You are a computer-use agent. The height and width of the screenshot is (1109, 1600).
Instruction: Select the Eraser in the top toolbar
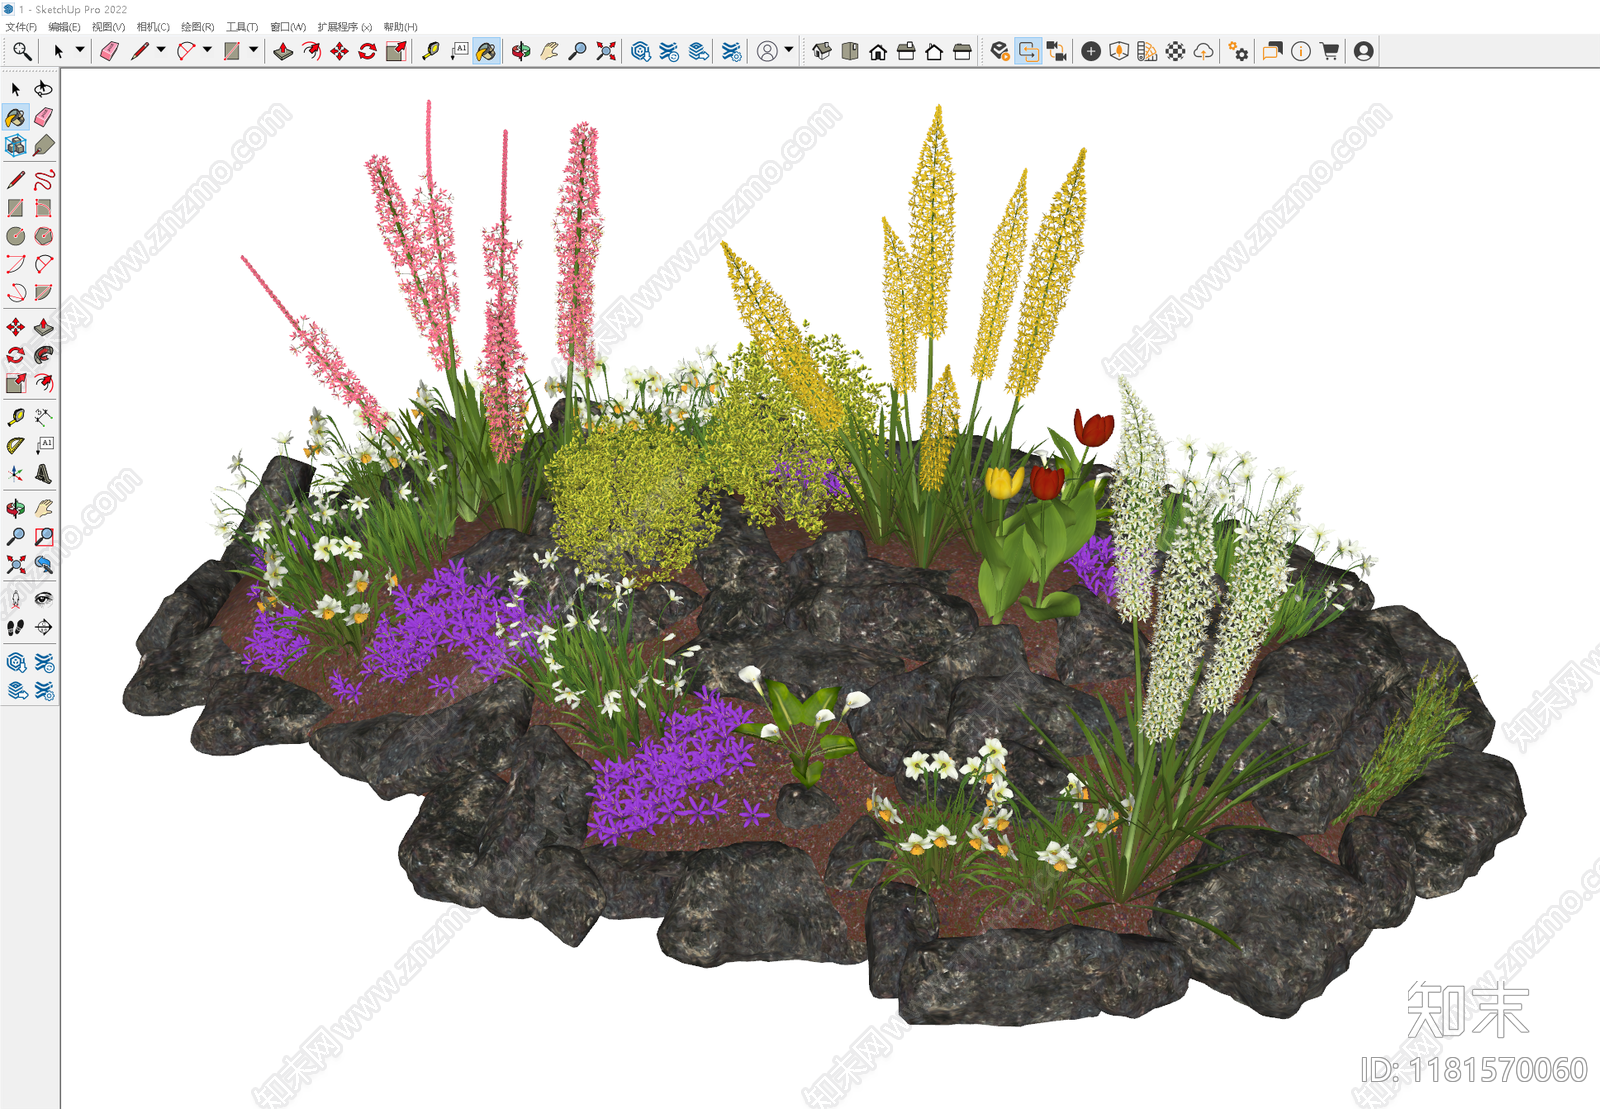click(x=109, y=51)
